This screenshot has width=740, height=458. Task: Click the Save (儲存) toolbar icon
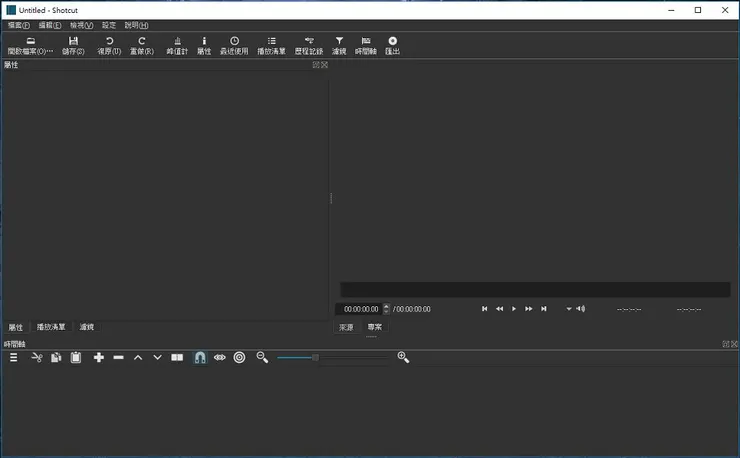73,45
